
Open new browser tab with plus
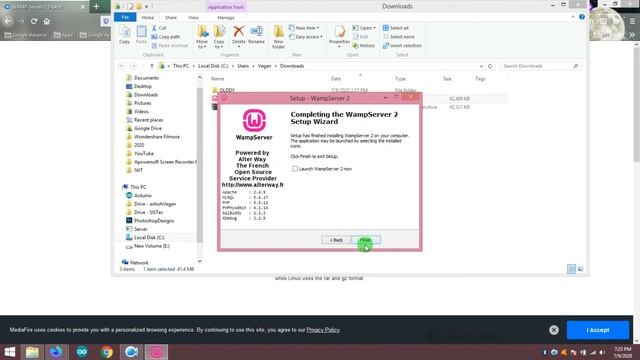coord(96,7)
